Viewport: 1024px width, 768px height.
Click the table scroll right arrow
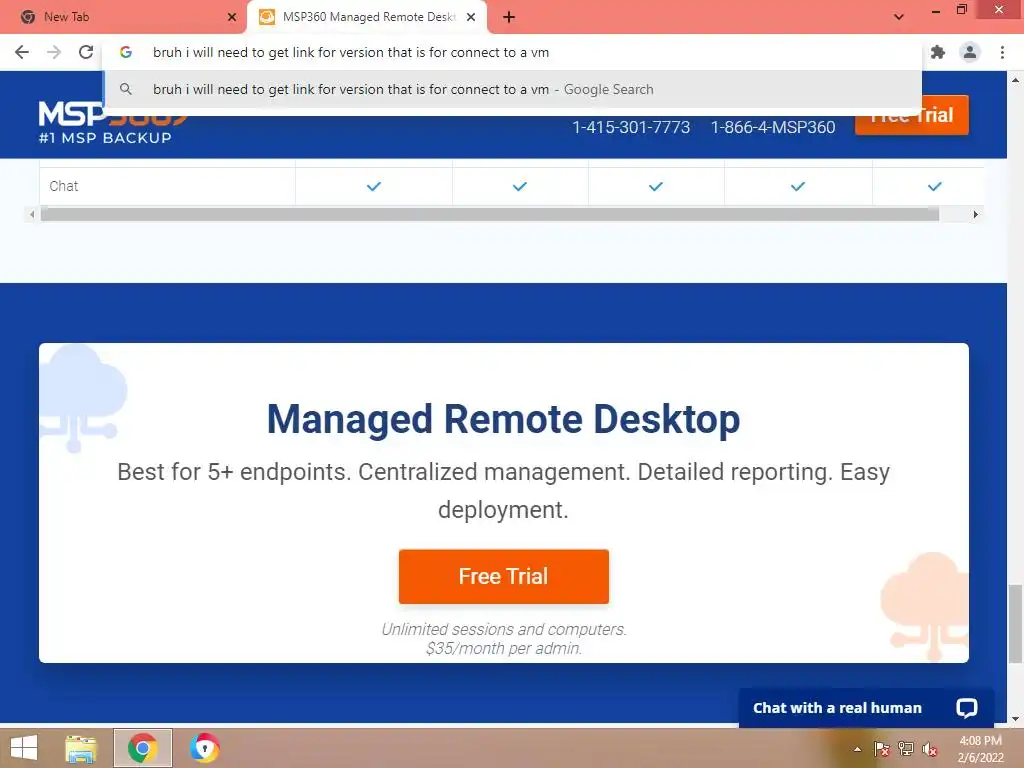click(x=976, y=214)
